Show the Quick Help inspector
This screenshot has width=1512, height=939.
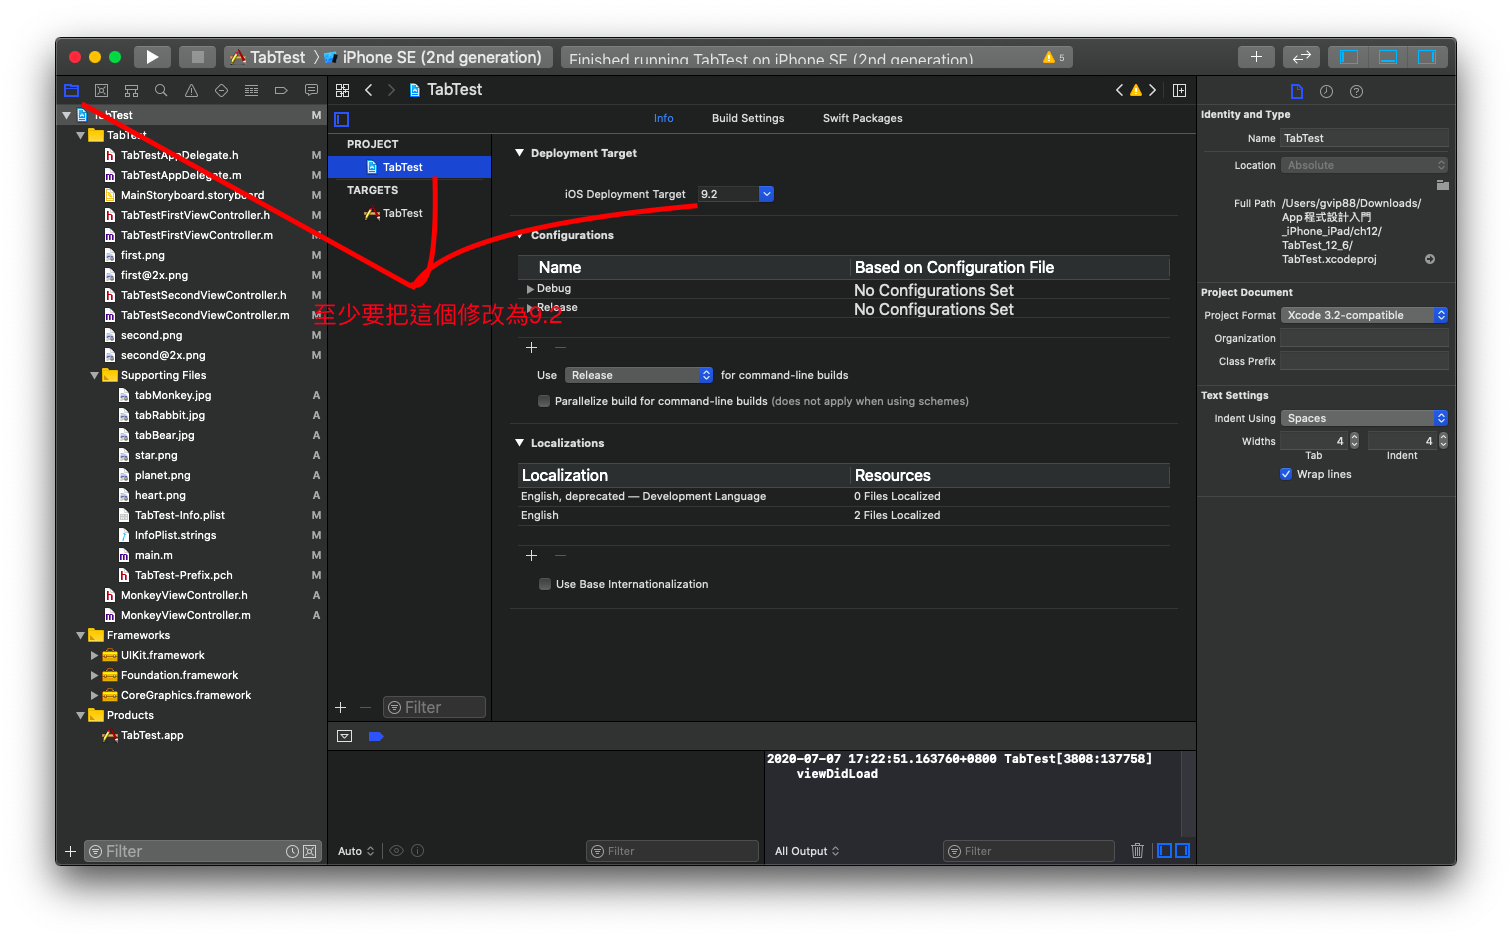pyautogui.click(x=1356, y=91)
